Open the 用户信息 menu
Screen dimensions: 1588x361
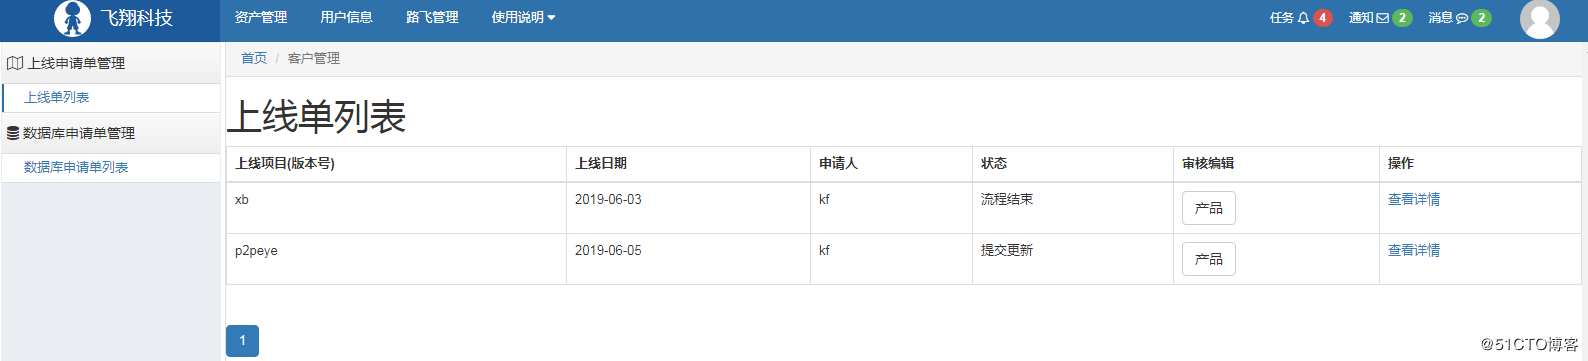(x=346, y=17)
